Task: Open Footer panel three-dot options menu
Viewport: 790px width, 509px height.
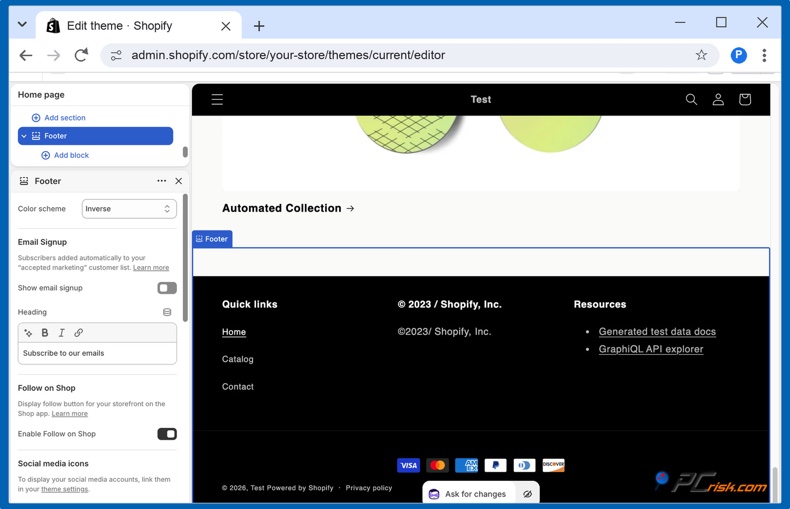Action: coord(161,180)
